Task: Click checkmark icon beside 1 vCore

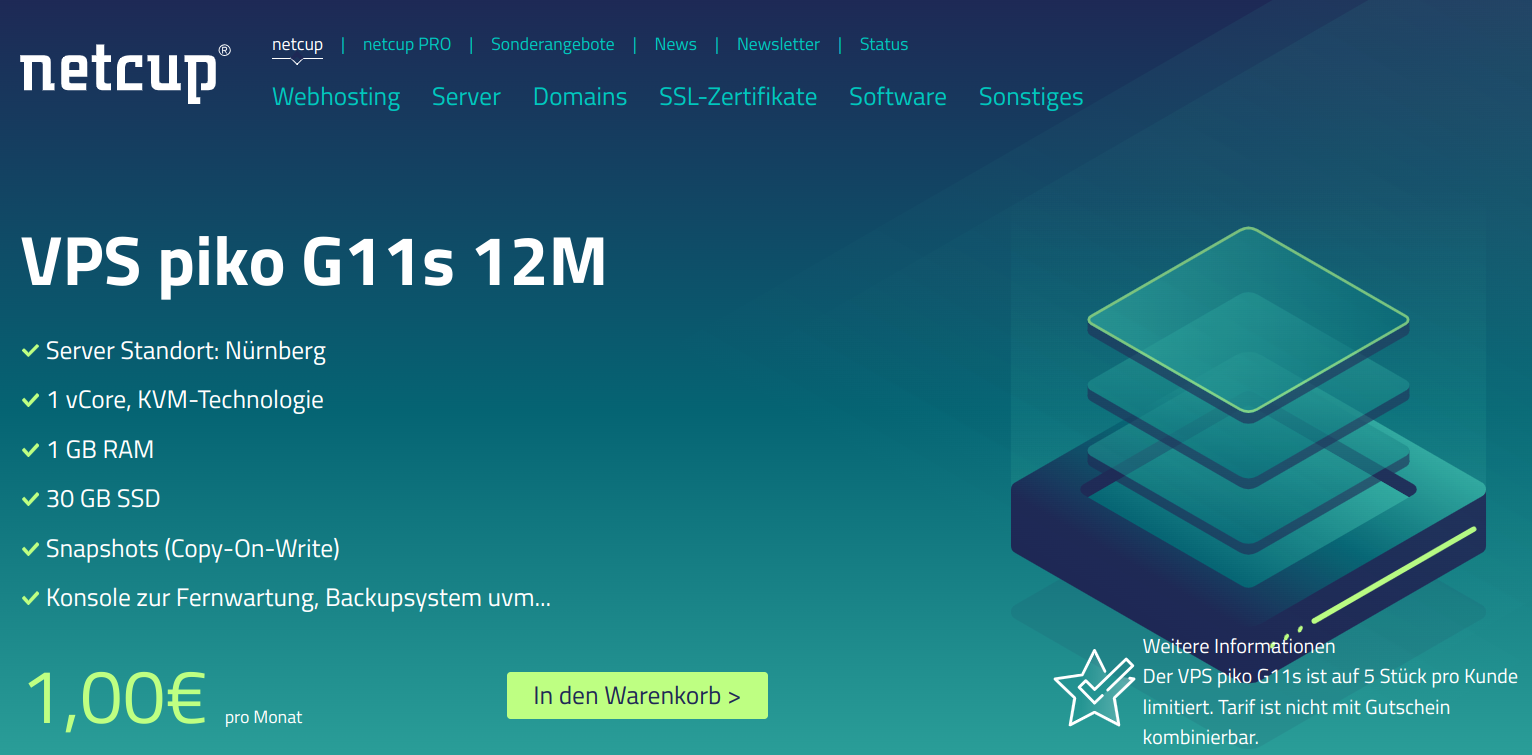Action: (x=30, y=400)
